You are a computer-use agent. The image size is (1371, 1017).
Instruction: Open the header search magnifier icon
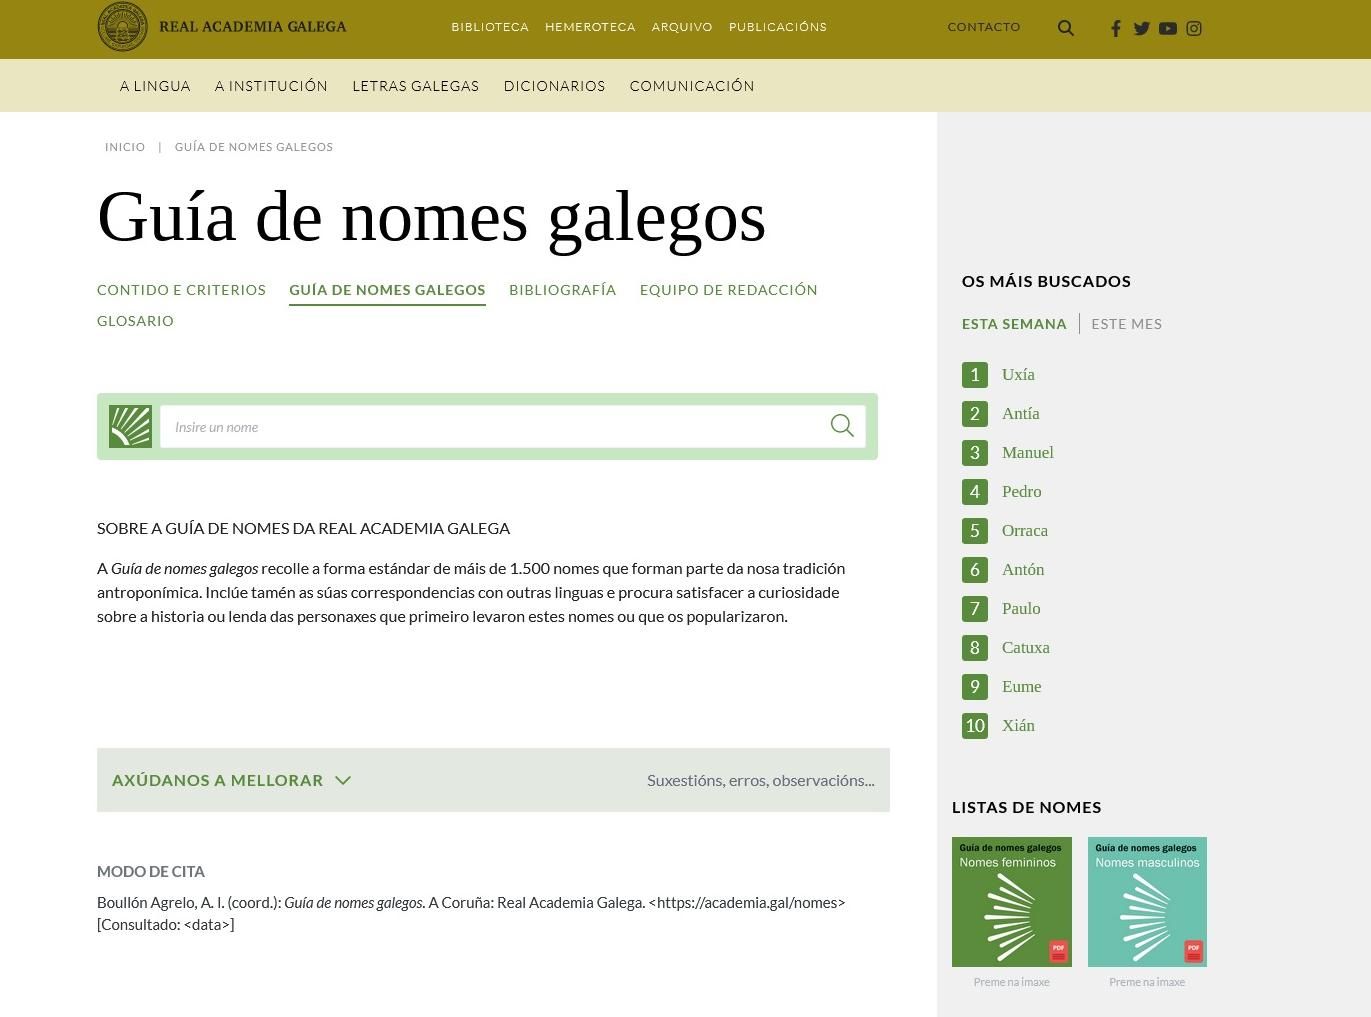[x=1066, y=28]
